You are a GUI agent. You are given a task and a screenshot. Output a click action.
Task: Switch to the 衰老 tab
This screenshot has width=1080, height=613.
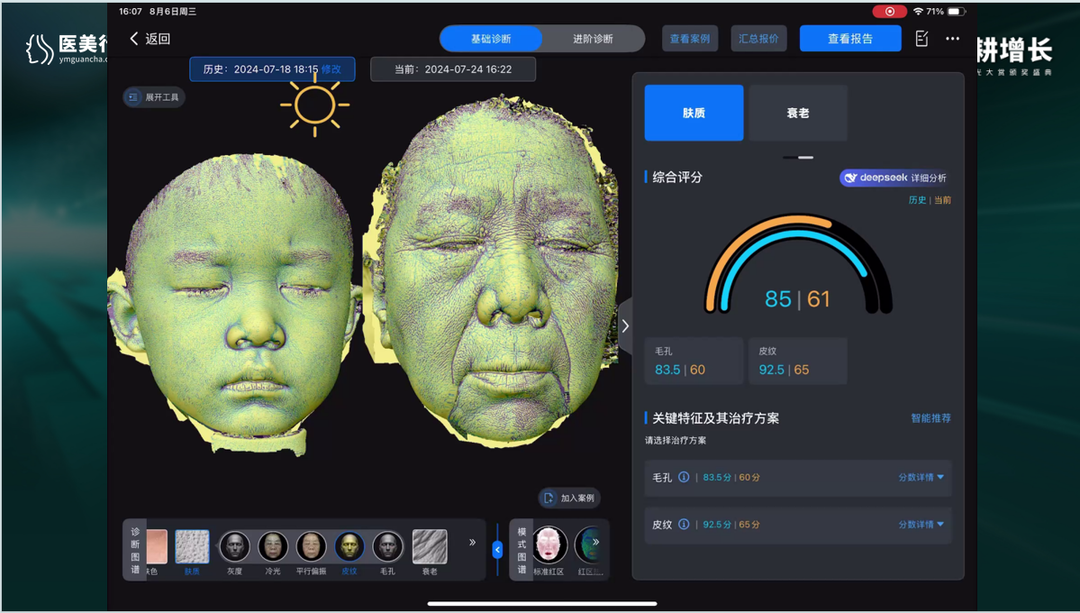tap(798, 112)
